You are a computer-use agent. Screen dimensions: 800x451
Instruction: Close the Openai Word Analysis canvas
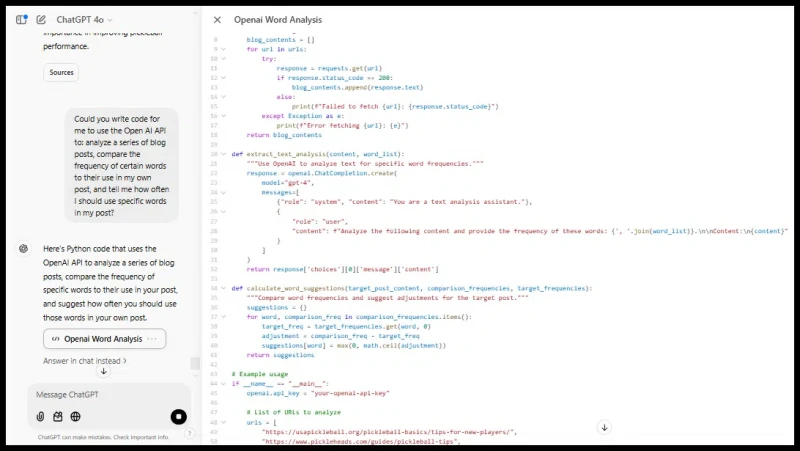pyautogui.click(x=217, y=20)
